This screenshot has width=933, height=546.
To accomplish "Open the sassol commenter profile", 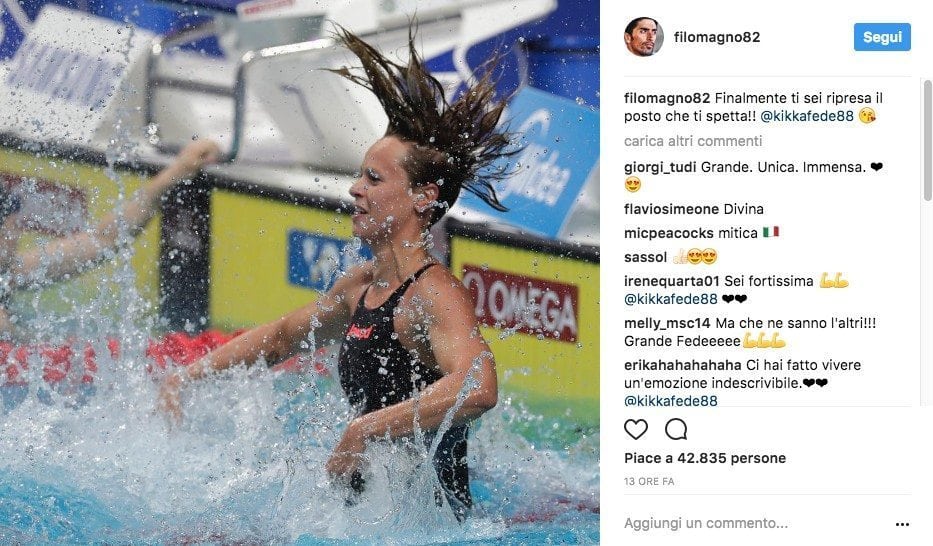I will coord(645,257).
